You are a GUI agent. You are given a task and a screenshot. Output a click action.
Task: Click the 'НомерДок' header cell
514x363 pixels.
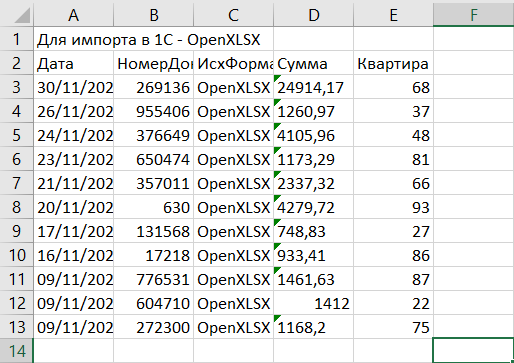point(153,63)
